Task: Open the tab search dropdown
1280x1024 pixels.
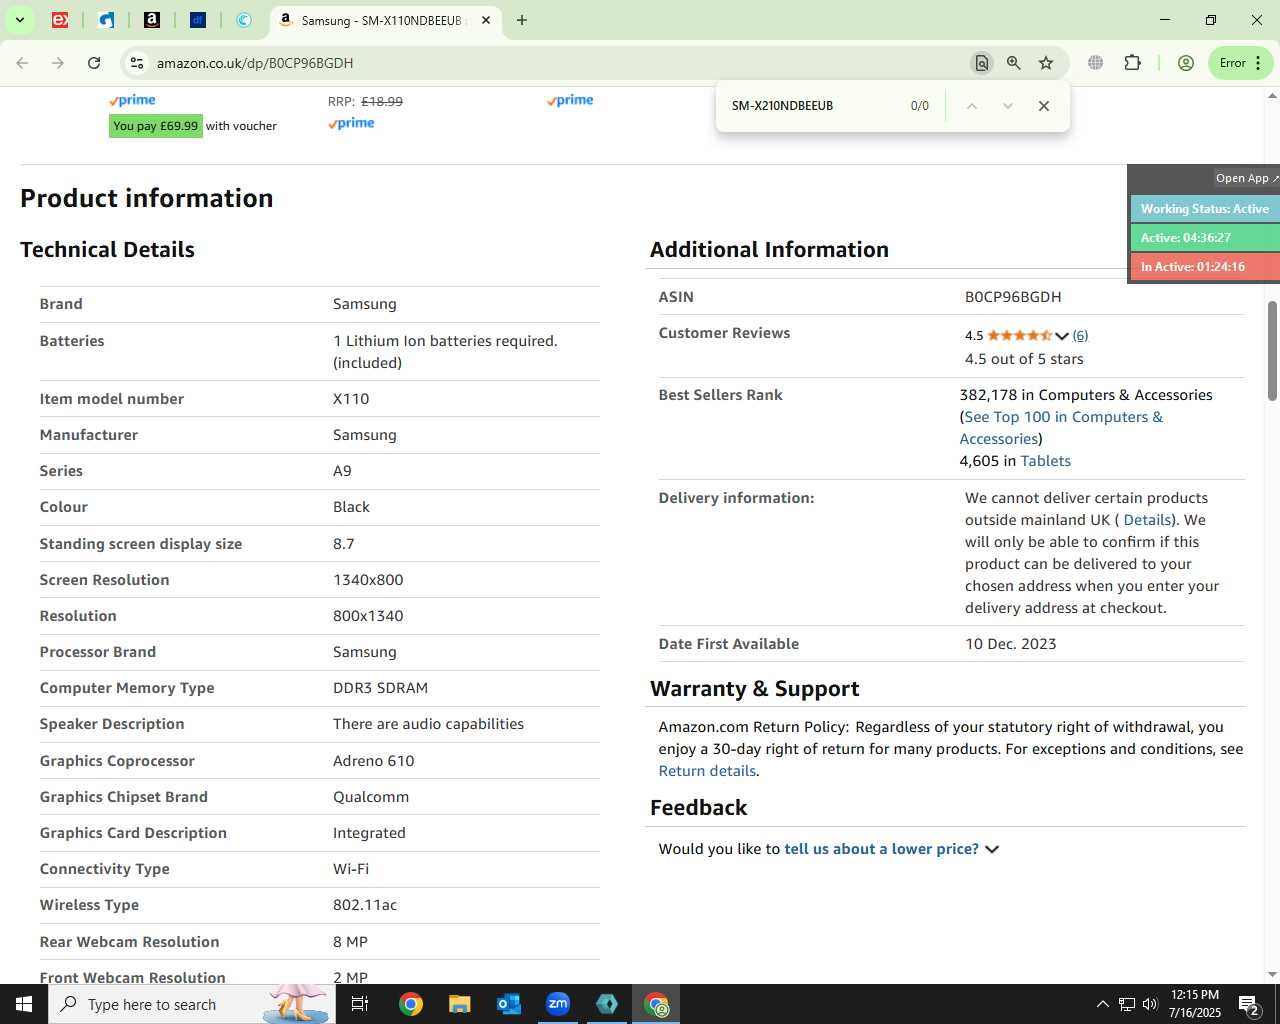Action: tap(19, 20)
